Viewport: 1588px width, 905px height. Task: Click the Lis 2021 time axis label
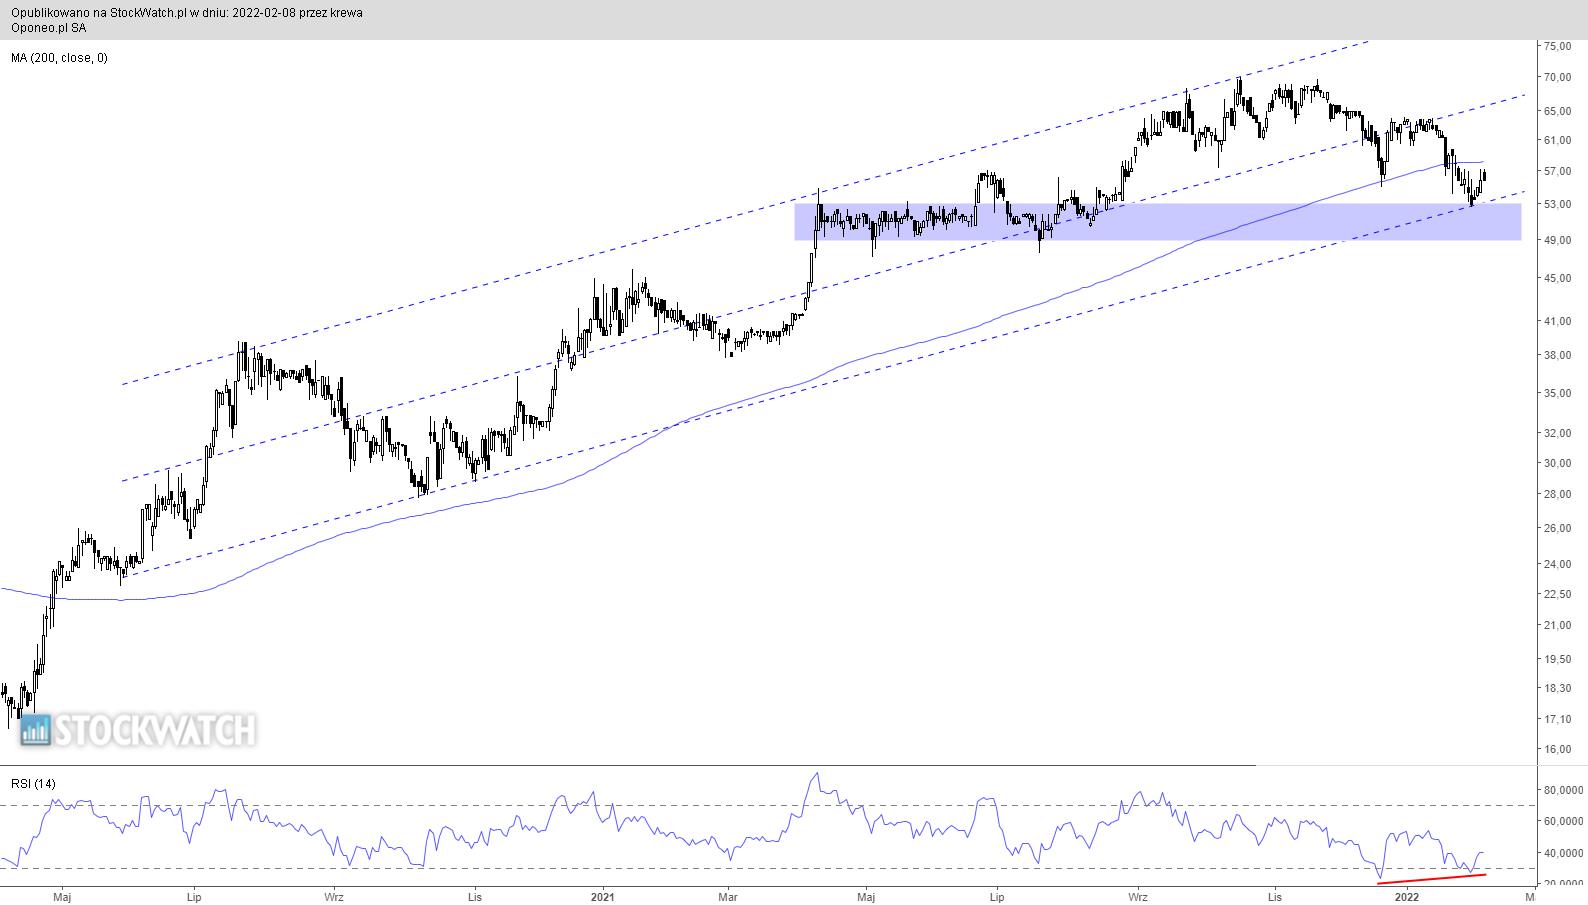click(x=1274, y=897)
